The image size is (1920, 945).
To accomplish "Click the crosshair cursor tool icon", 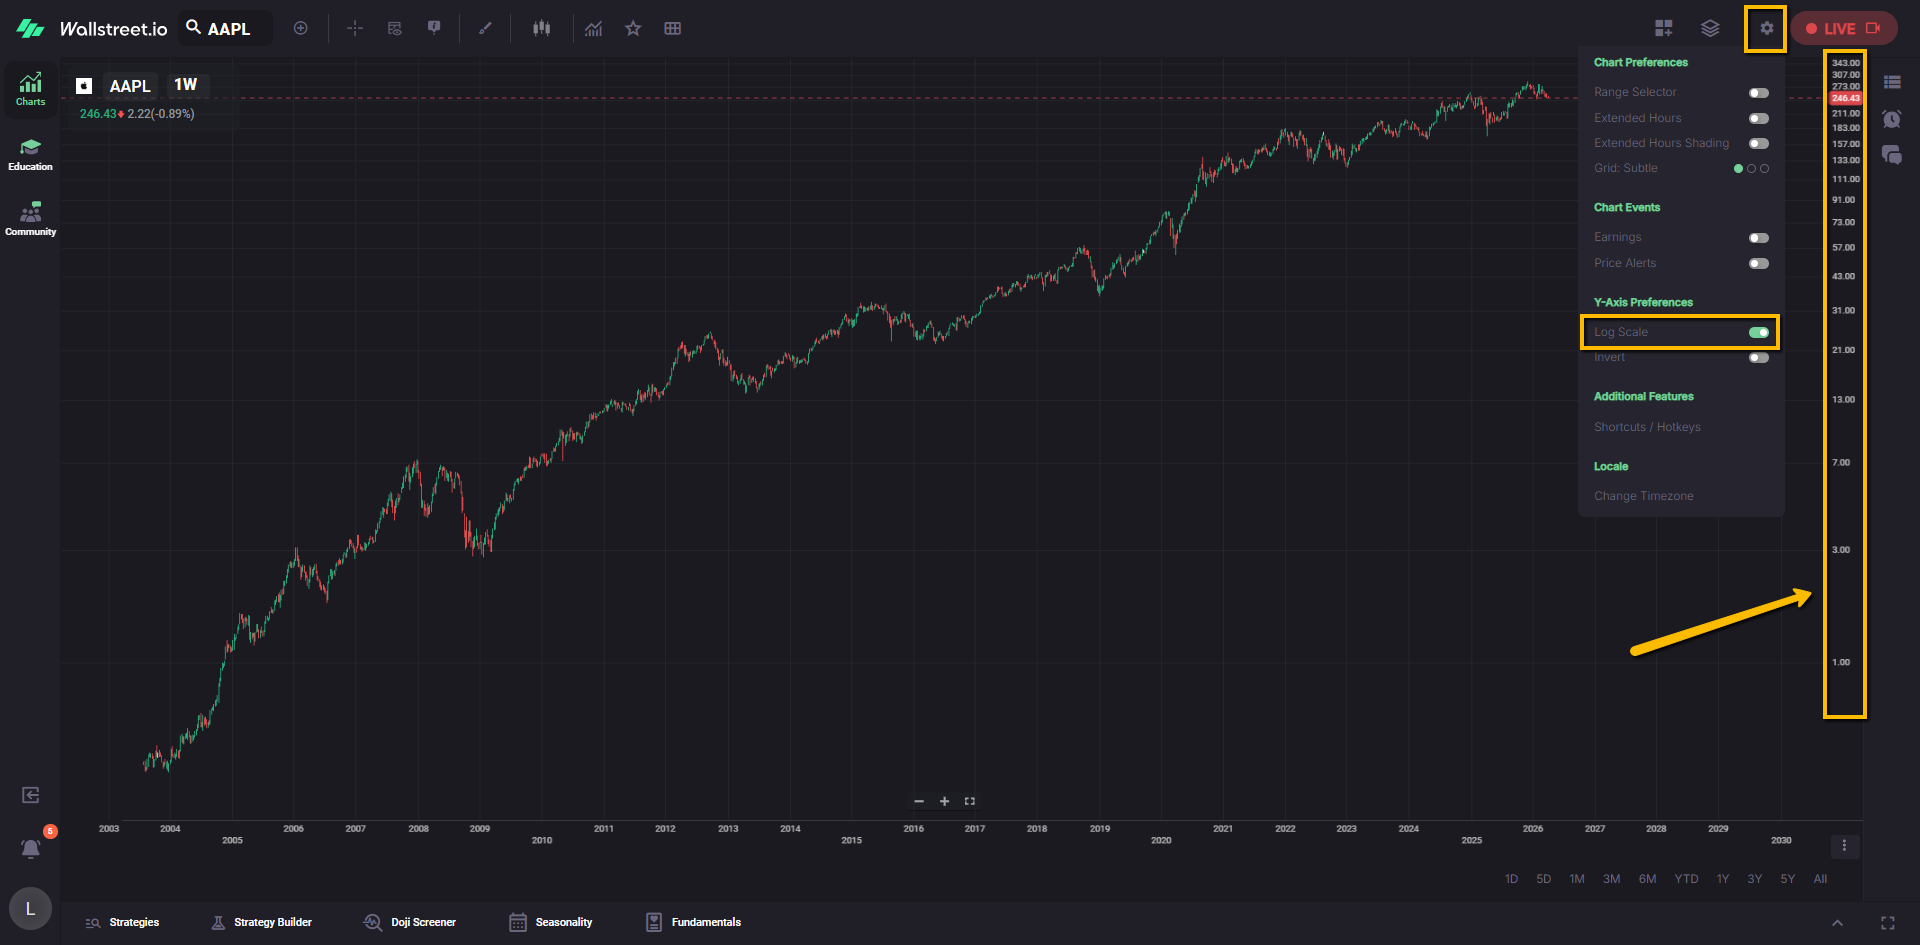I will point(355,29).
